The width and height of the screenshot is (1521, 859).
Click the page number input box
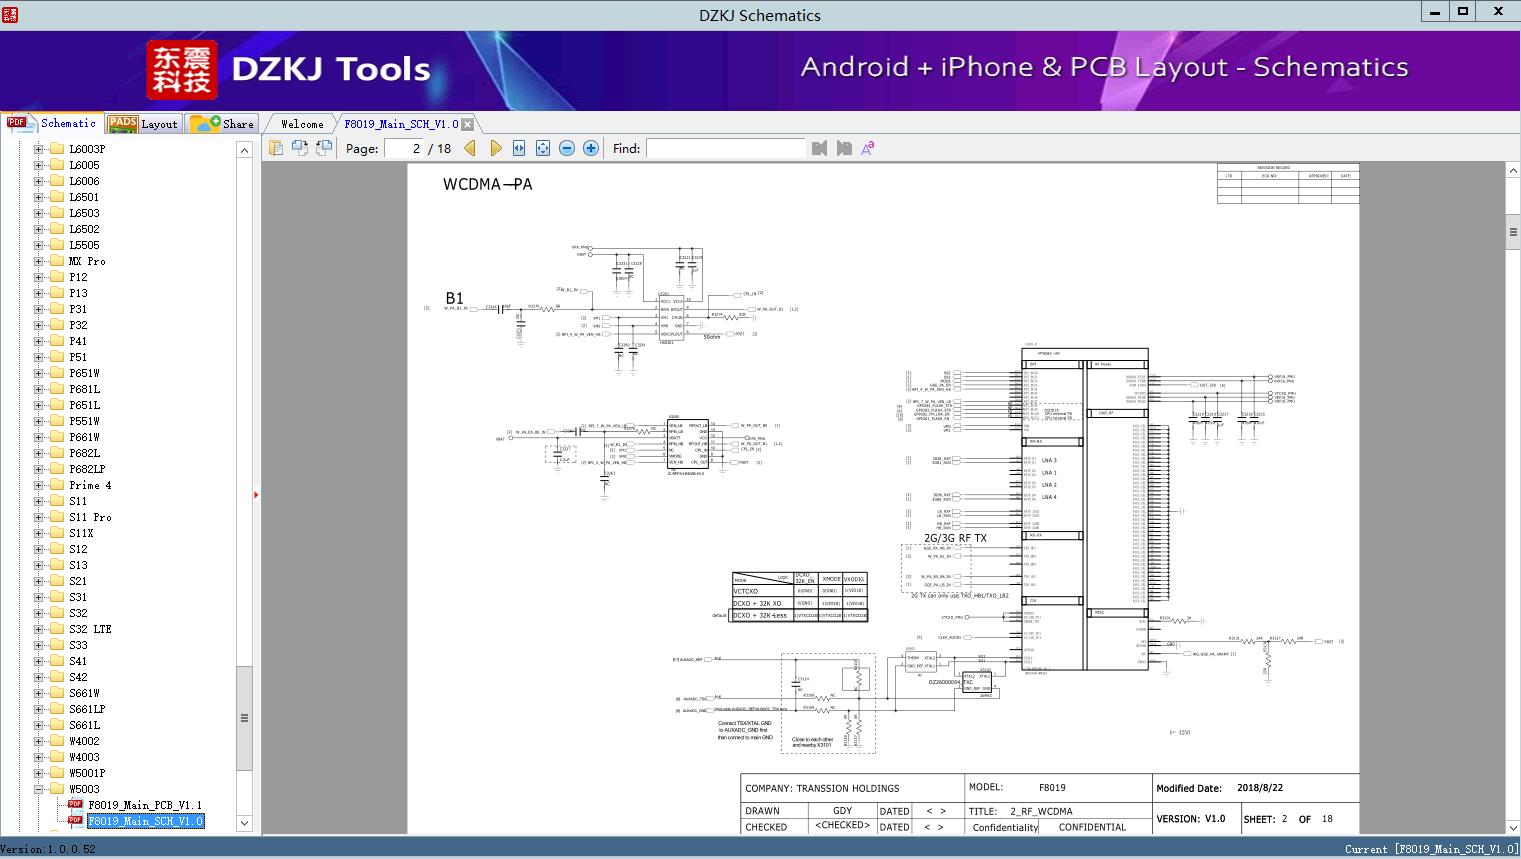404,148
